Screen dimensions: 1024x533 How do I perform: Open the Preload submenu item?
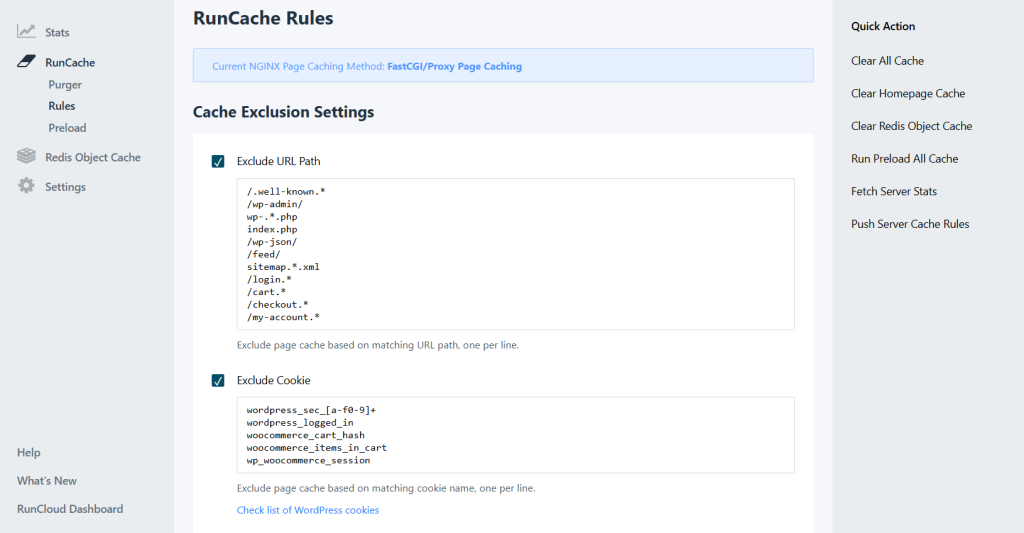click(x=67, y=128)
